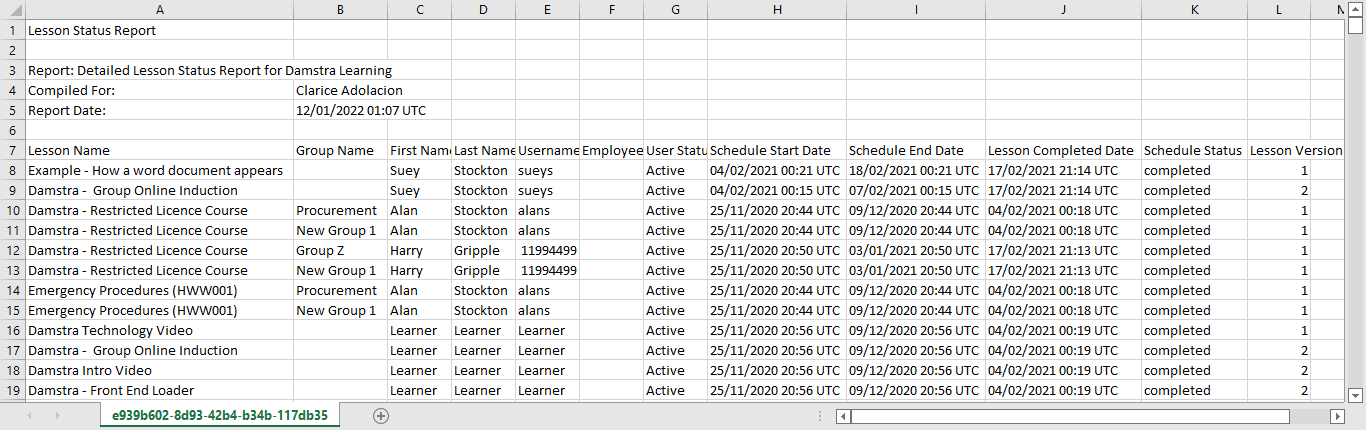The width and height of the screenshot is (1366, 430).
Task: Click the Clarice Adolacion cell
Action: pos(350,90)
